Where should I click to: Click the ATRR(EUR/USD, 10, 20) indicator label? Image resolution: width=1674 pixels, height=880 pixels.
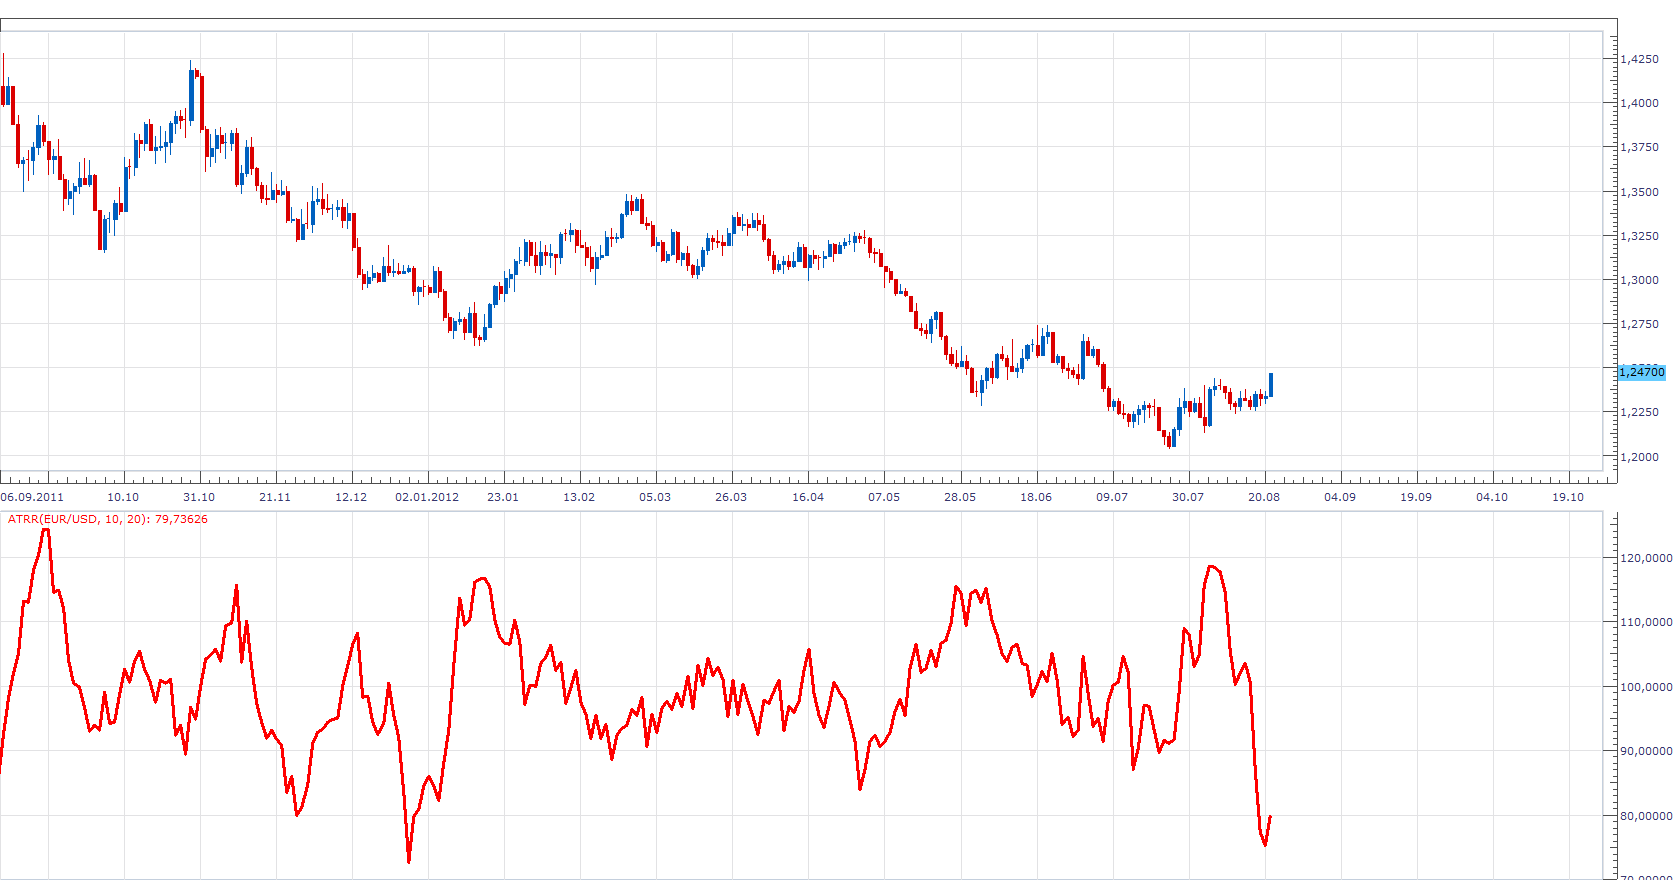coord(108,519)
